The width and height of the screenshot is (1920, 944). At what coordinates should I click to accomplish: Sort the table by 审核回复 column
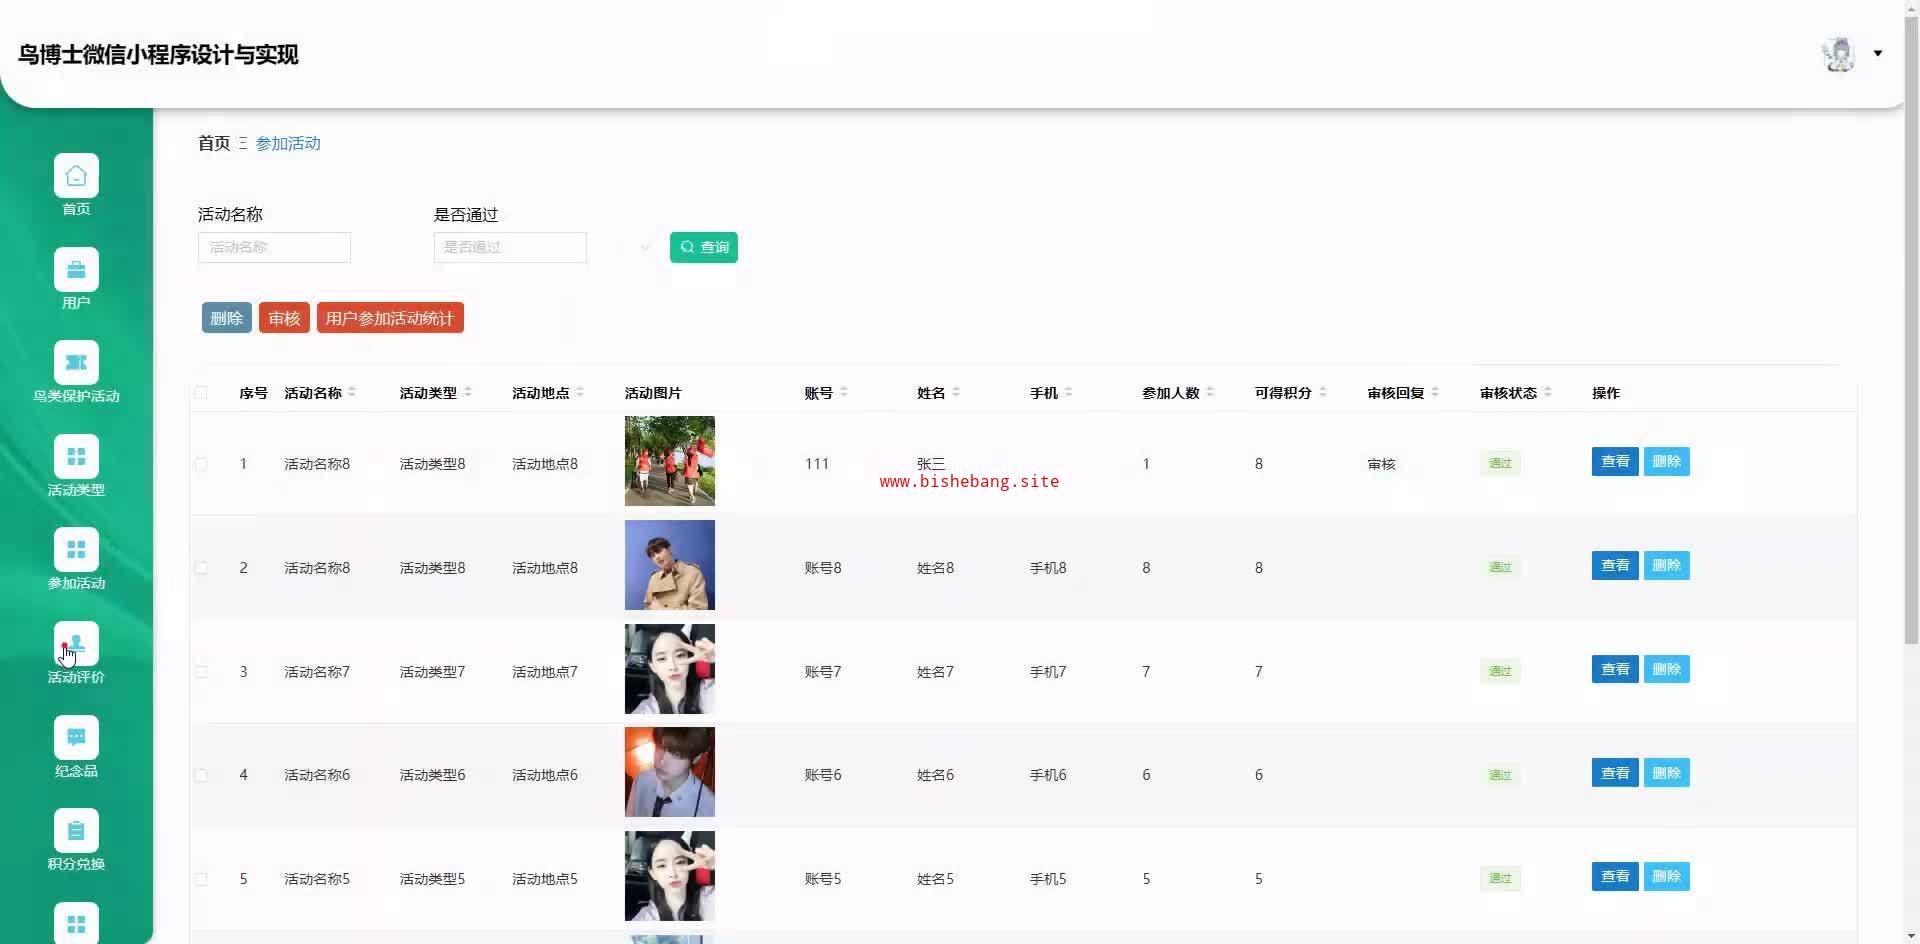coord(1435,392)
